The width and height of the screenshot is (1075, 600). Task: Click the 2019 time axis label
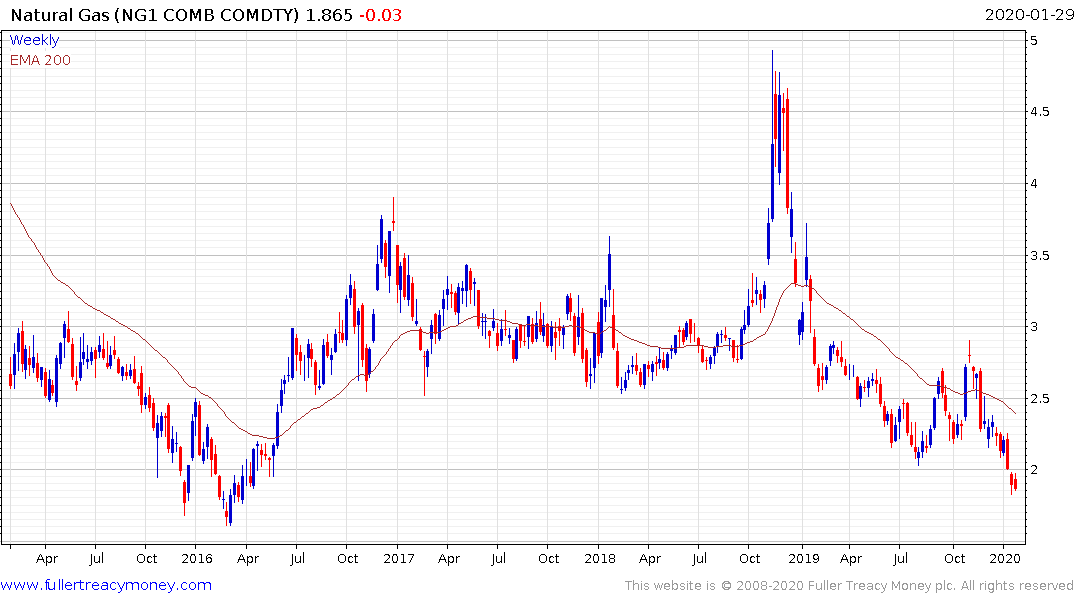pyautogui.click(x=804, y=558)
